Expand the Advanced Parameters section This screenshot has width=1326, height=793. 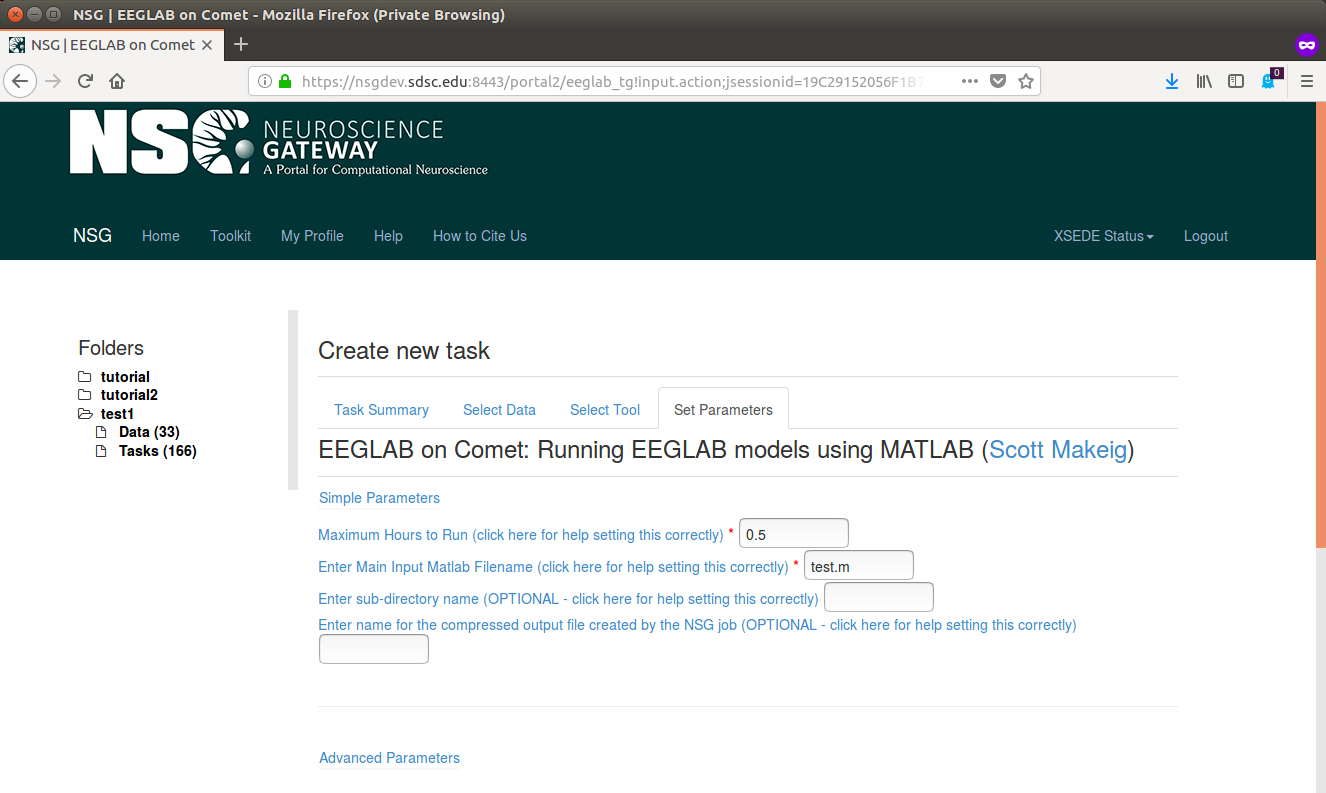[x=389, y=758]
